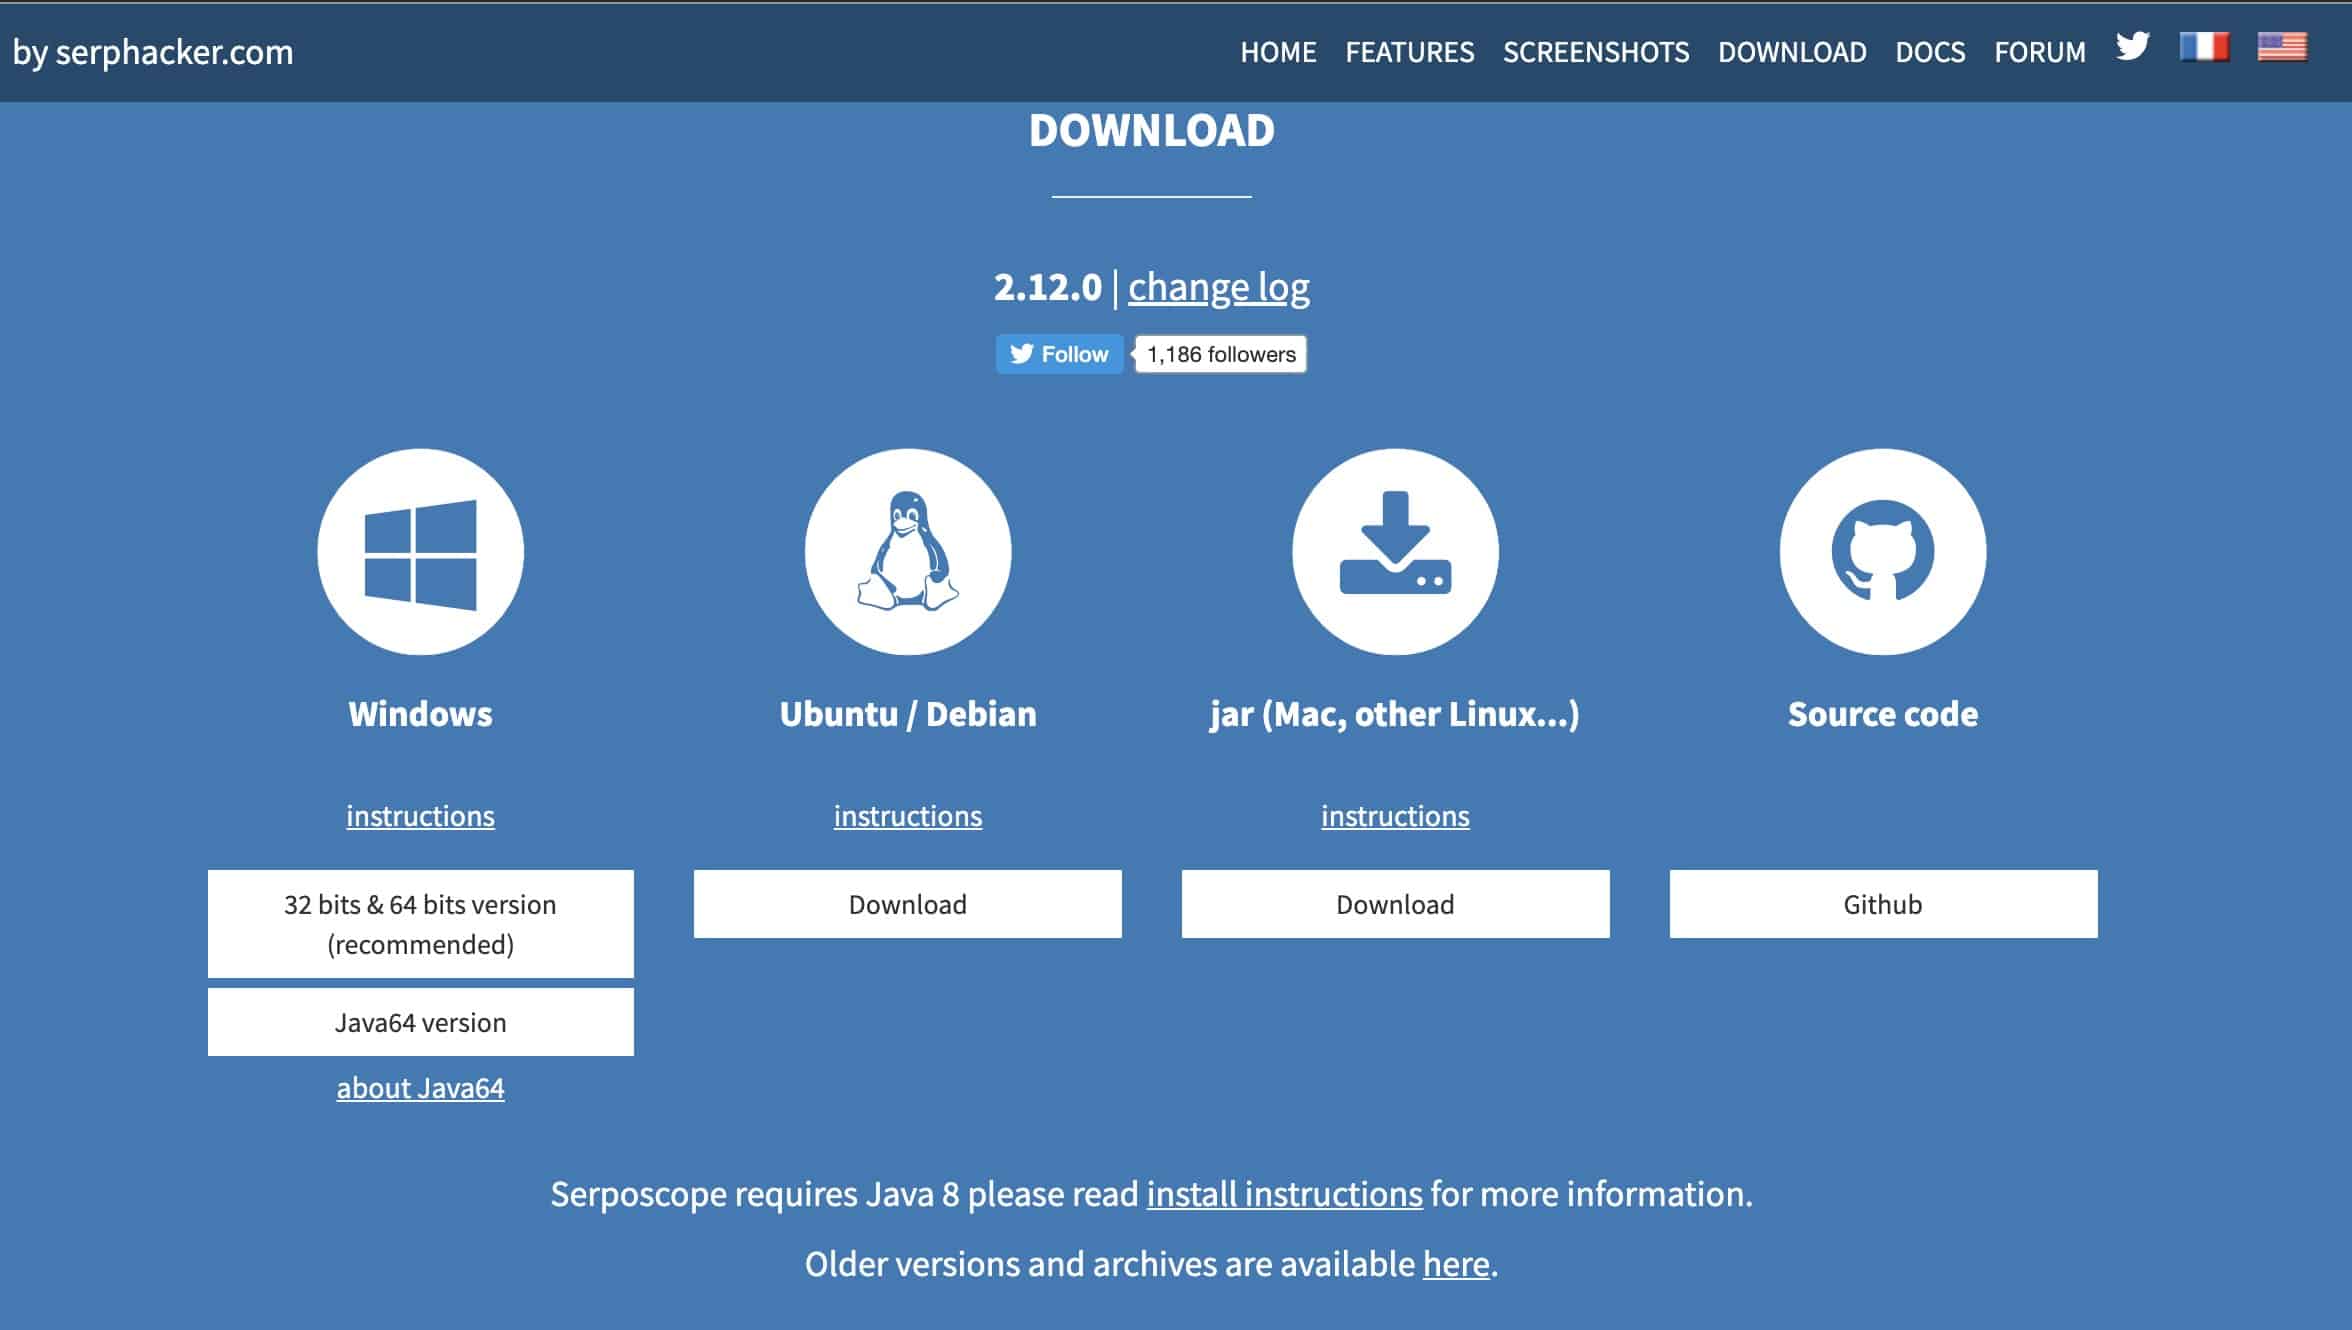The height and width of the screenshot is (1330, 2352).
Task: Click the 'jar (Mac, other Linux...)' heading
Action: click(1395, 714)
